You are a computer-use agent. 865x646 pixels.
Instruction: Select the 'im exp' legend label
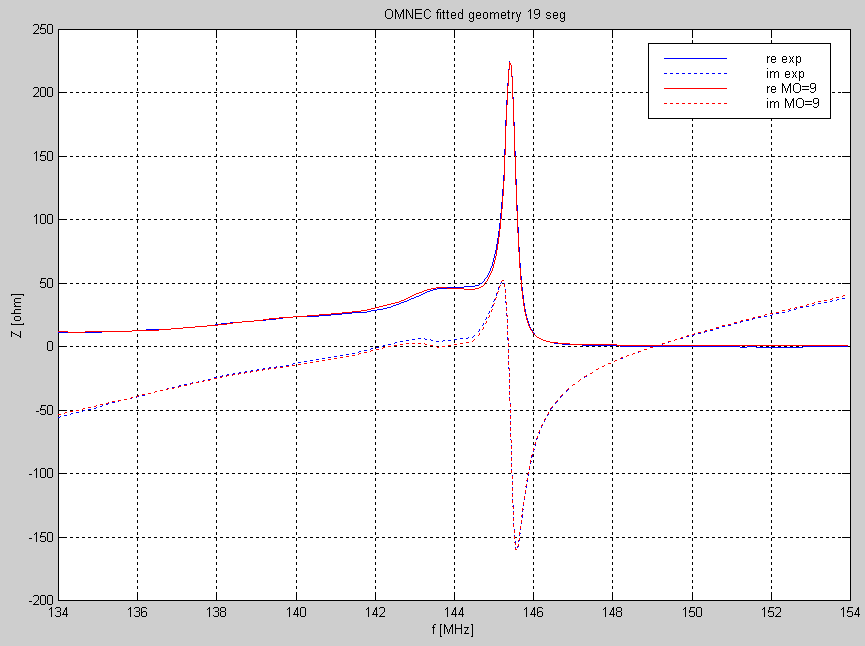click(785, 73)
